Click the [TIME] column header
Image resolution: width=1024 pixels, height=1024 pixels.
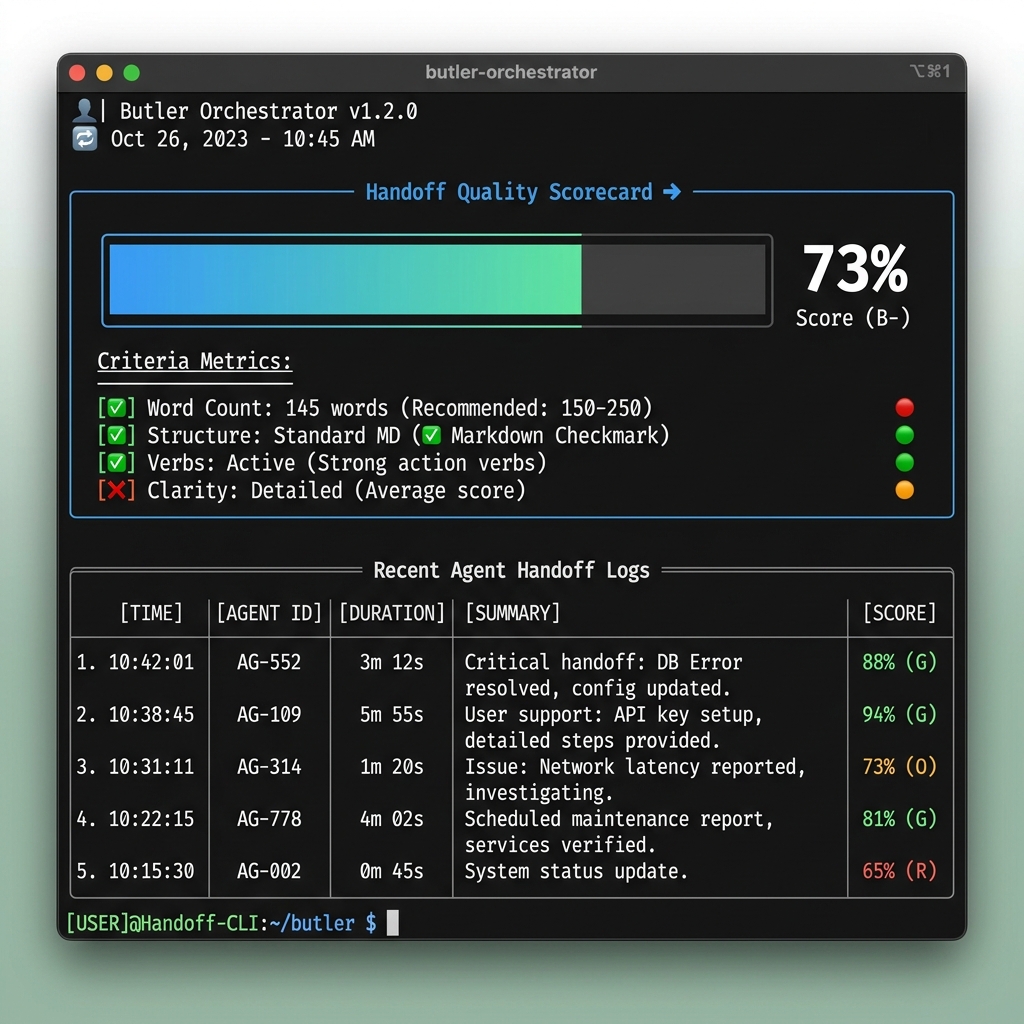(x=151, y=613)
